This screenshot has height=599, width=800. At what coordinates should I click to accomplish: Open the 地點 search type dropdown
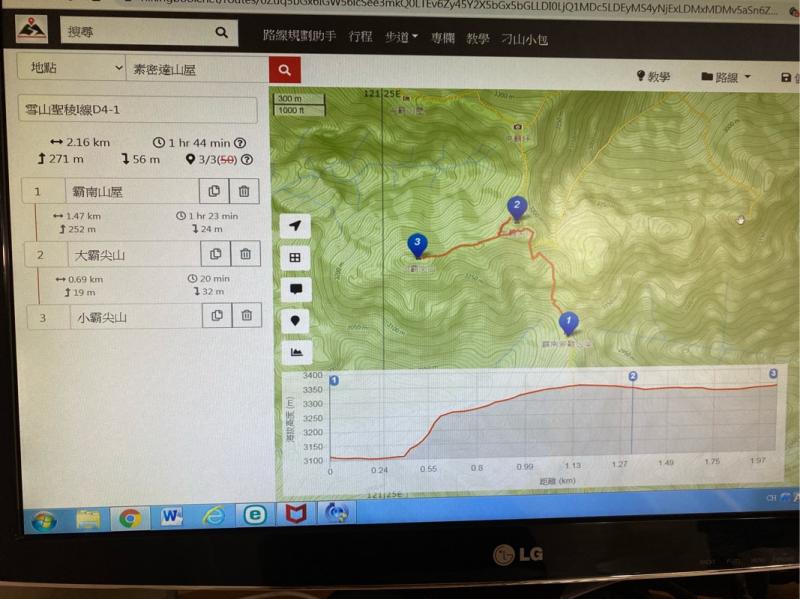click(71, 67)
